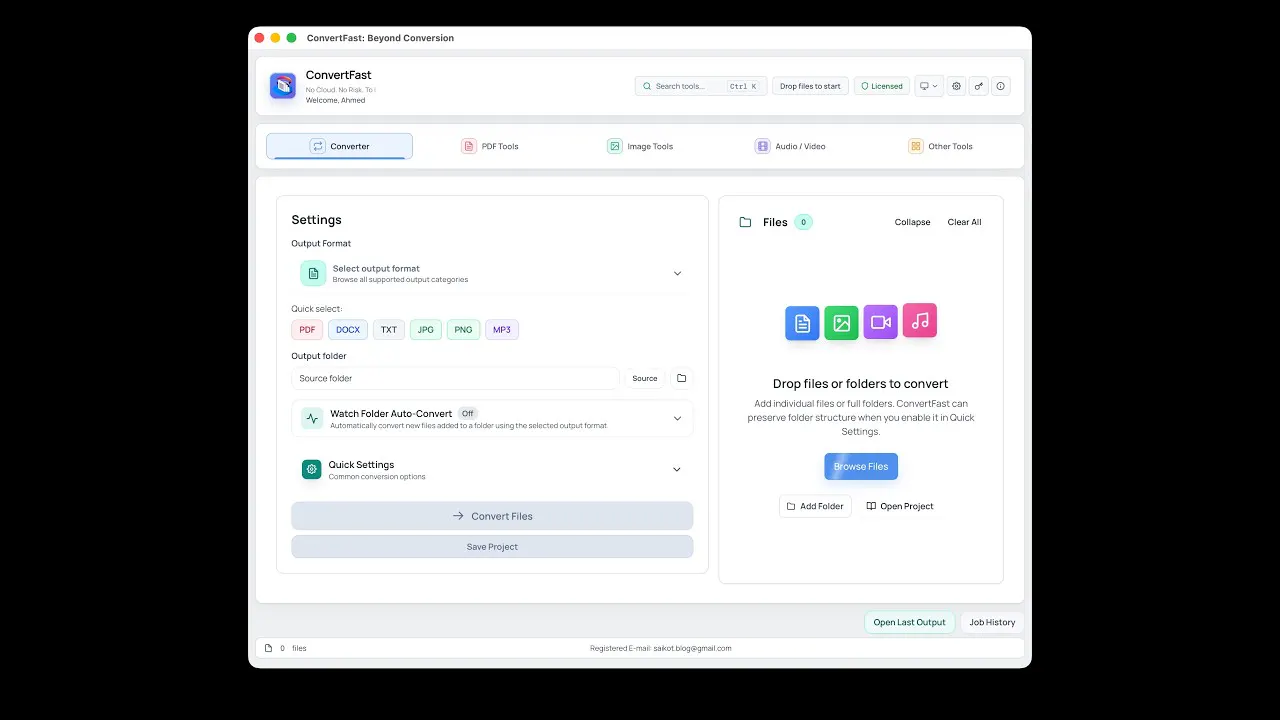Choose the JPG quick select format
This screenshot has height=720, width=1280.
[x=426, y=330]
